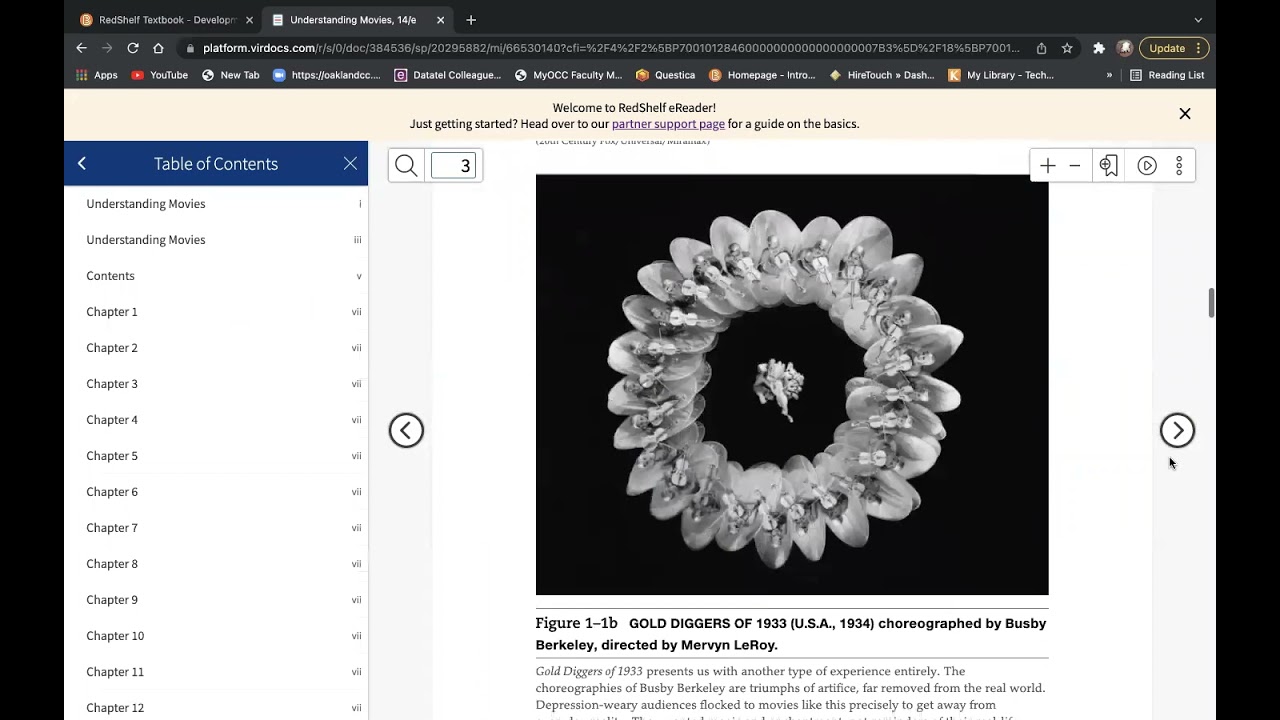Close the Understanding Movies browser tab
1280x720 pixels.
[440, 20]
